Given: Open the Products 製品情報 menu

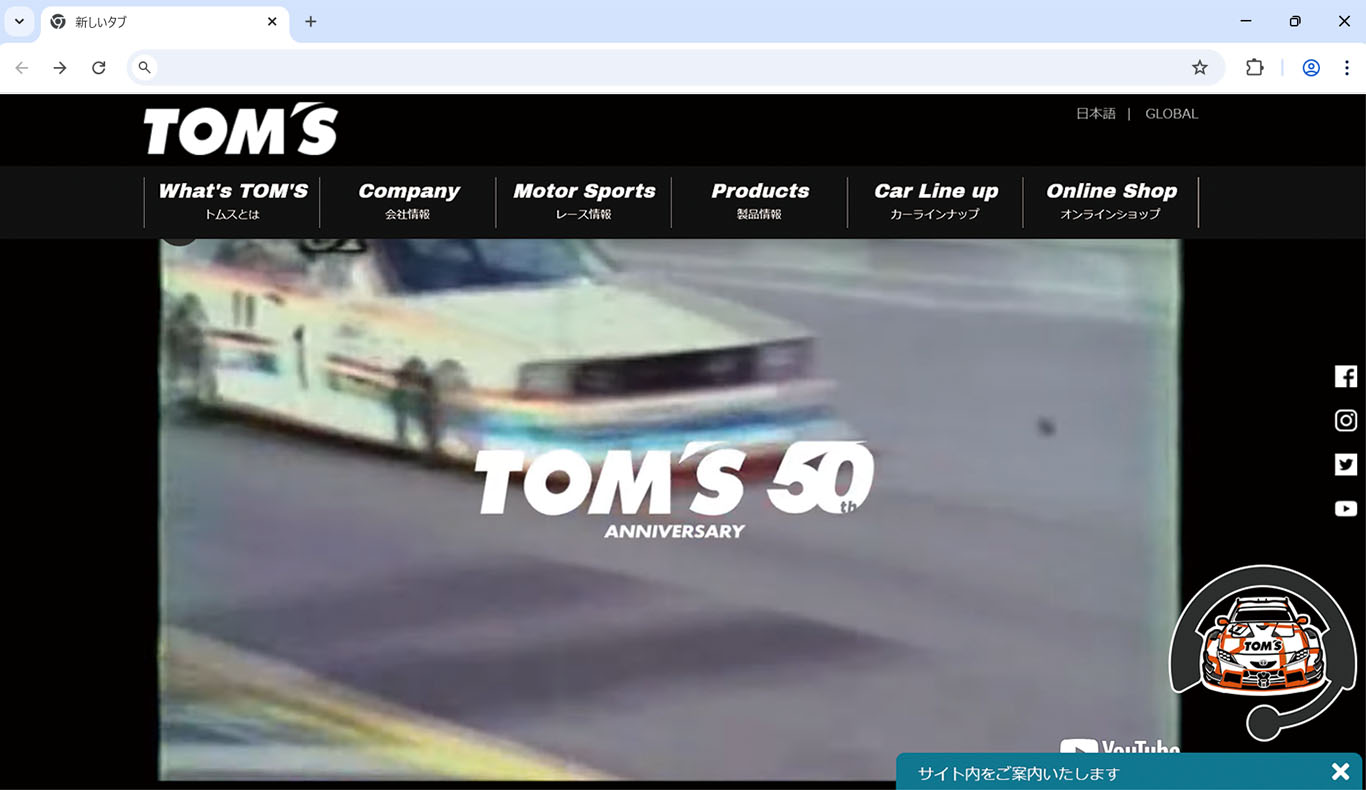Looking at the screenshot, I should pos(760,202).
